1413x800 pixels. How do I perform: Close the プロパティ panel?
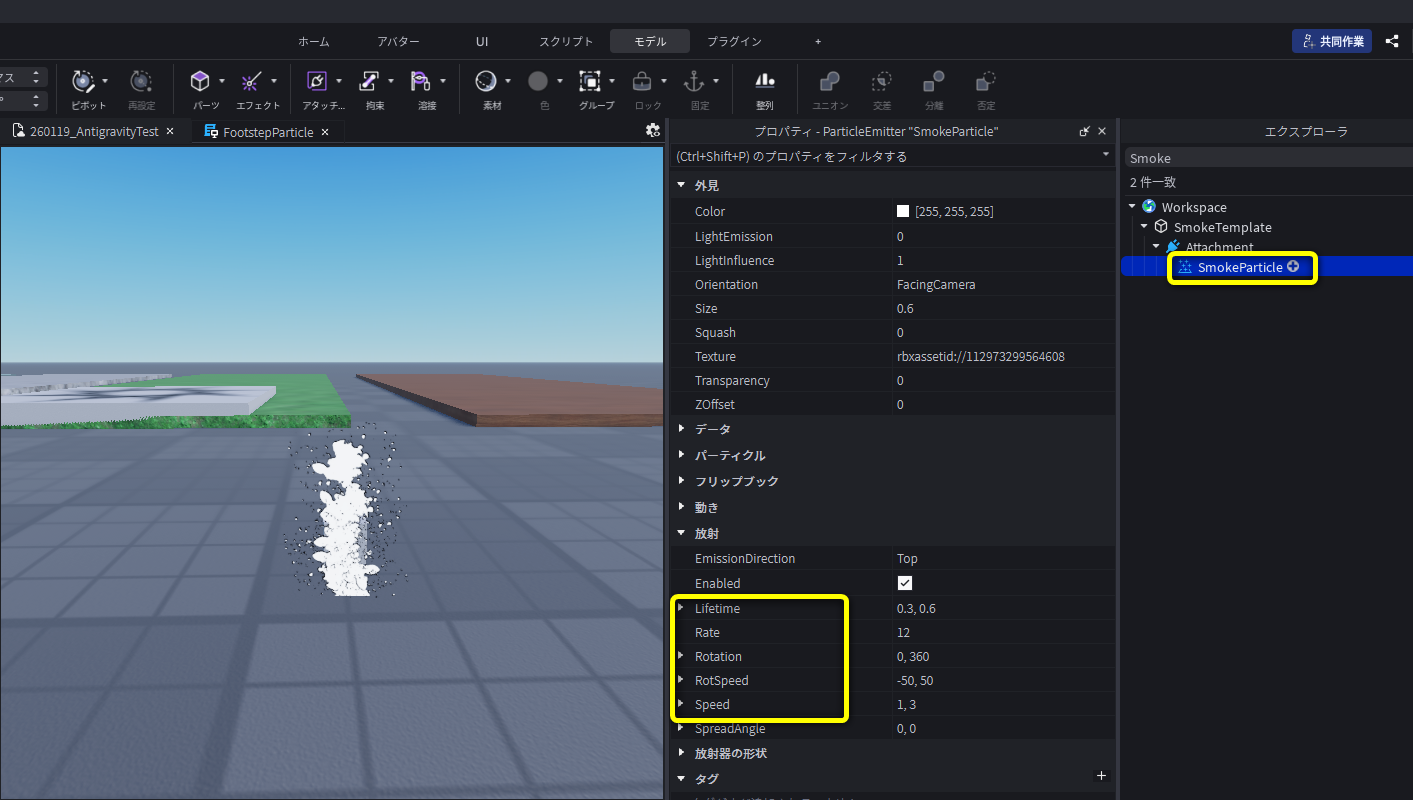[x=1102, y=131]
